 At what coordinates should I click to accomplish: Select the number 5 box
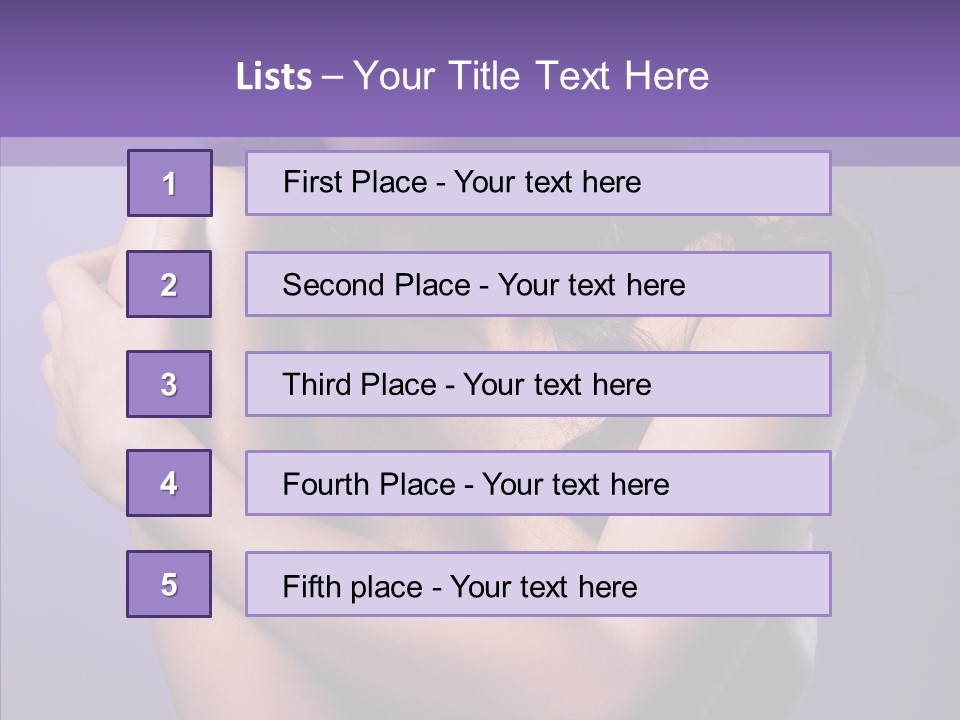coord(169,584)
